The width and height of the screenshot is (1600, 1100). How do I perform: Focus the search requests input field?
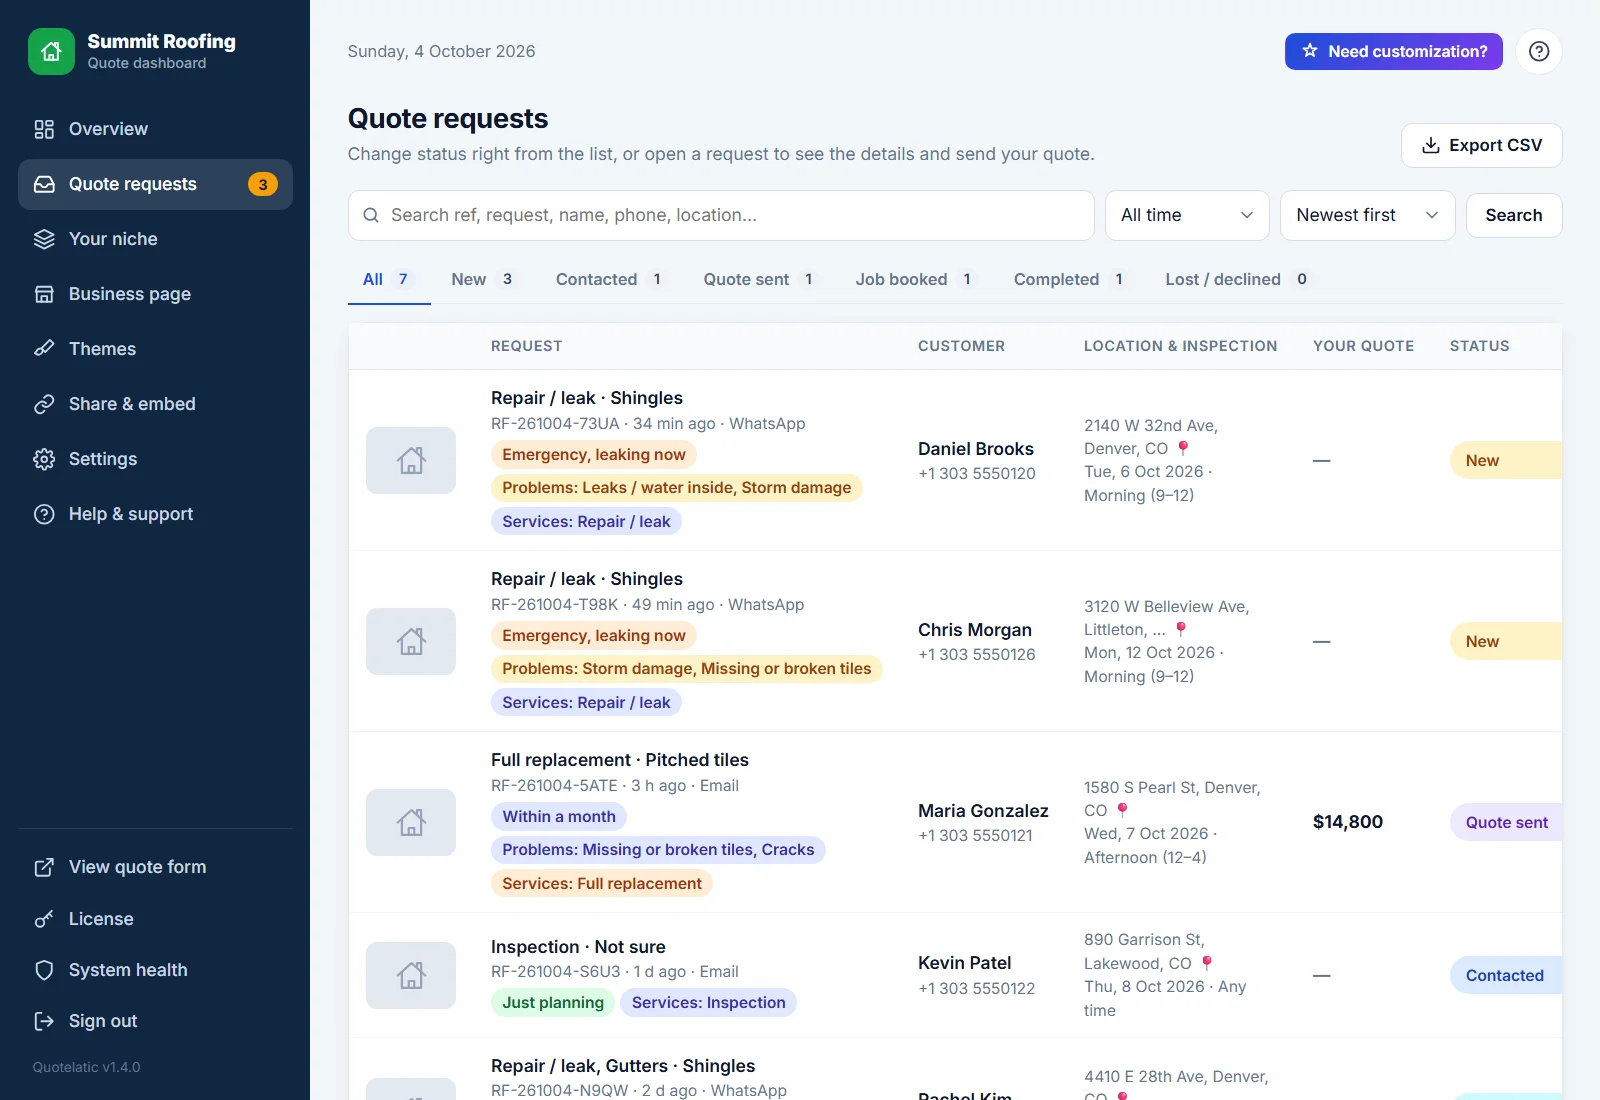pos(721,215)
